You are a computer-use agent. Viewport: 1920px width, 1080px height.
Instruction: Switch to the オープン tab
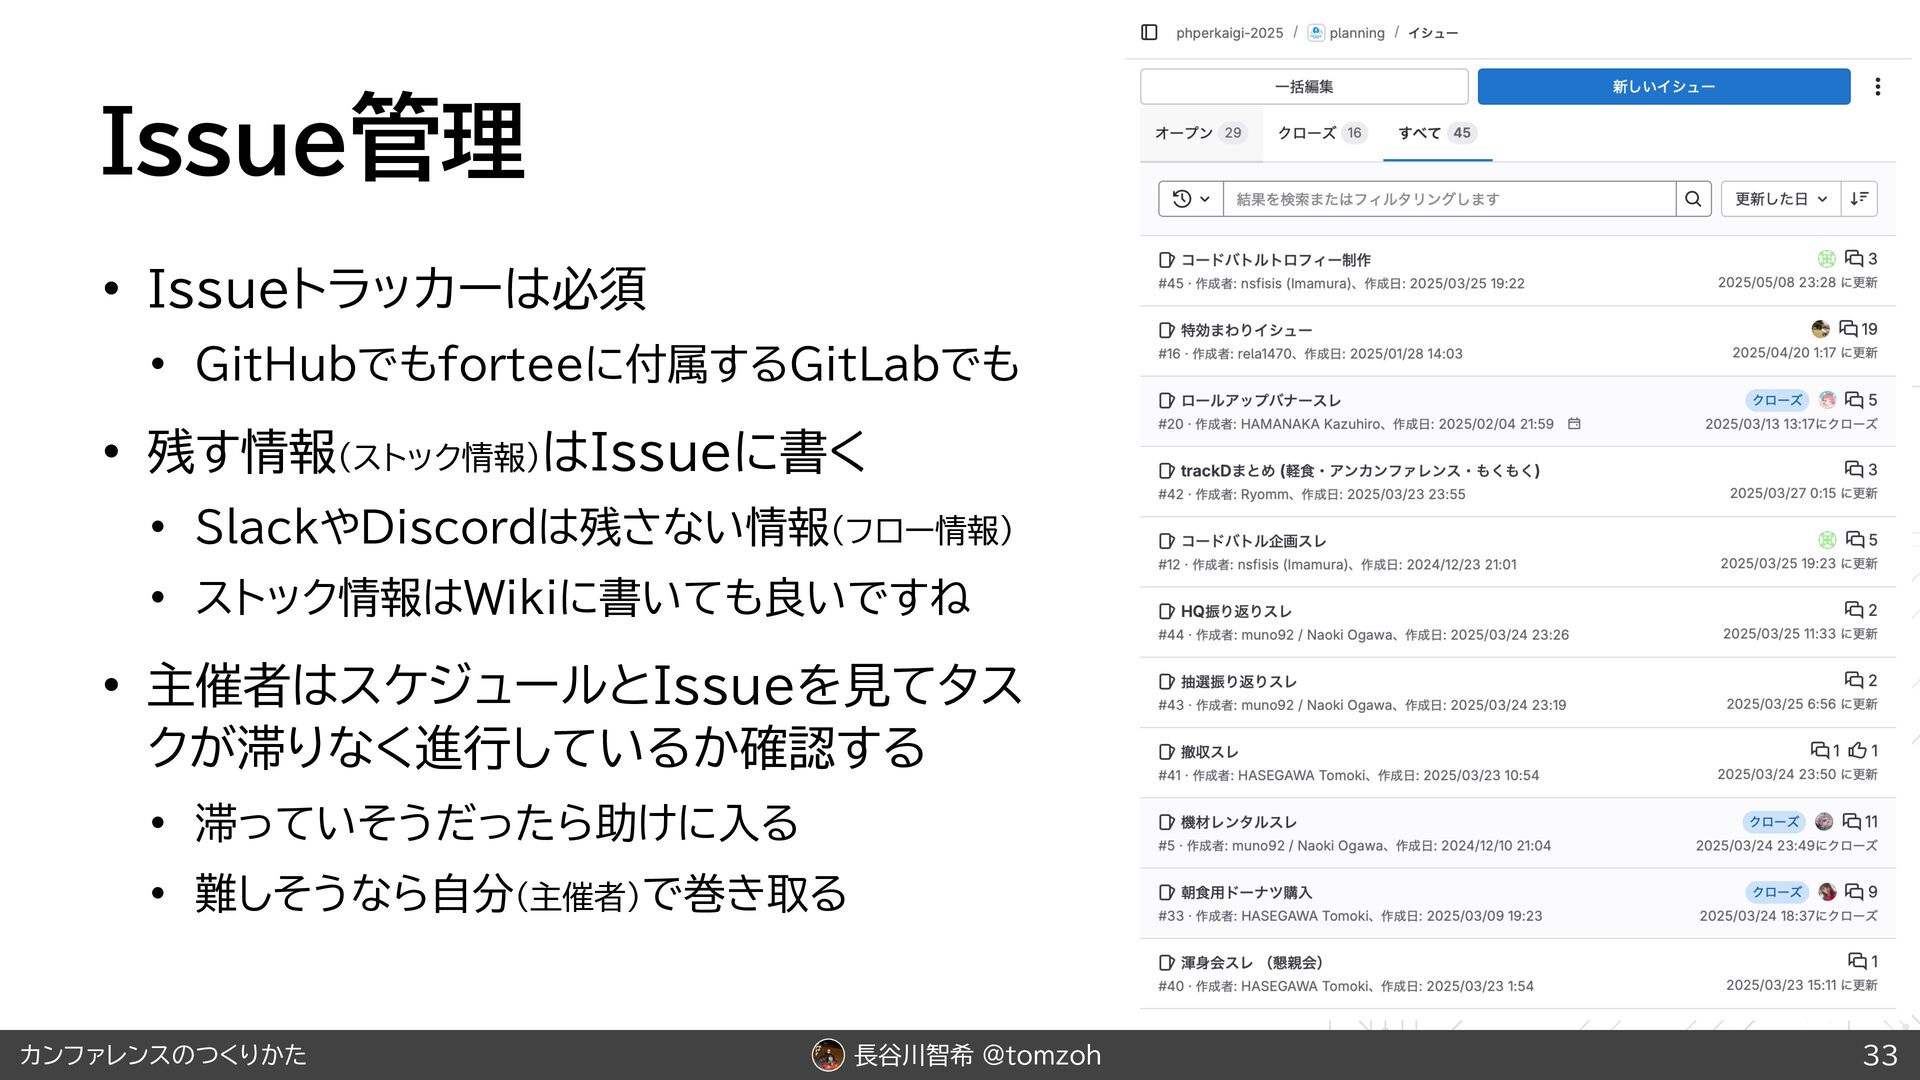click(x=1199, y=133)
